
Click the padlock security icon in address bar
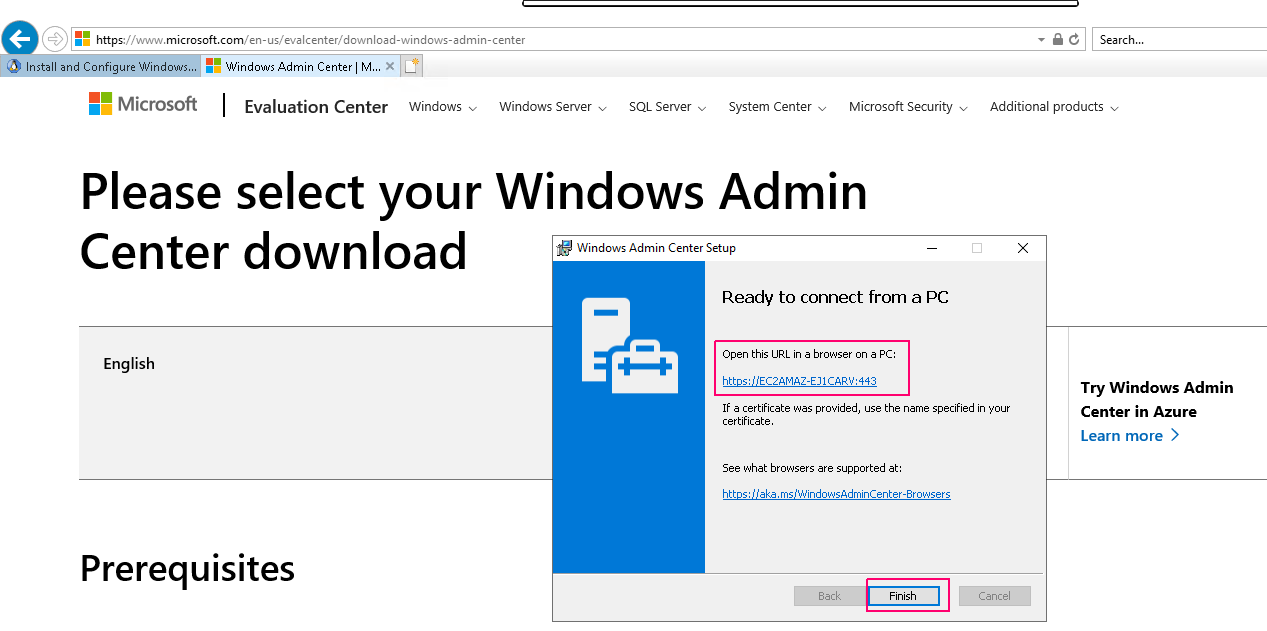[x=1057, y=40]
